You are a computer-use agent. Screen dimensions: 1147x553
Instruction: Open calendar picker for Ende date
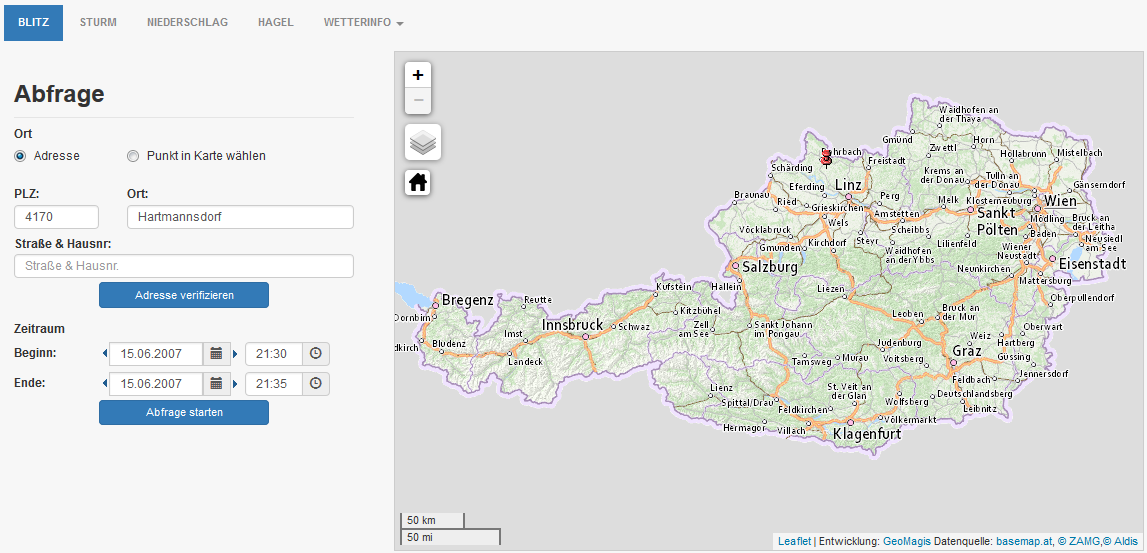216,384
